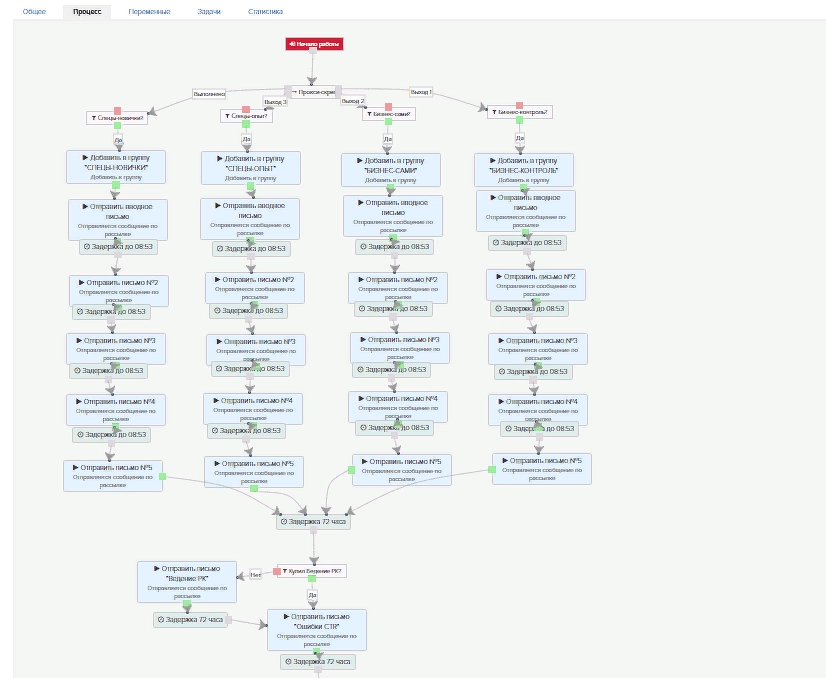
Task: Click the Спецы-новички? condition block
Action: 117,117
